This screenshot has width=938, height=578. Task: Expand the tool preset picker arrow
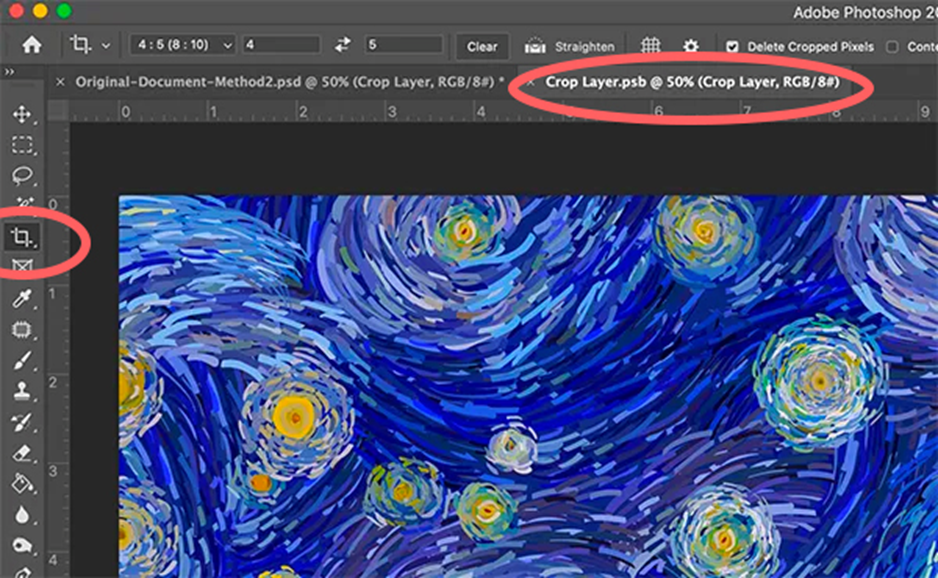[x=106, y=45]
